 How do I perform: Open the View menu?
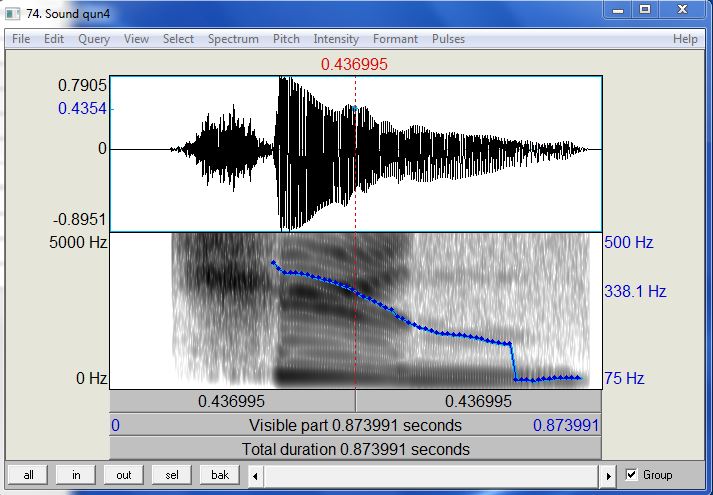point(136,39)
